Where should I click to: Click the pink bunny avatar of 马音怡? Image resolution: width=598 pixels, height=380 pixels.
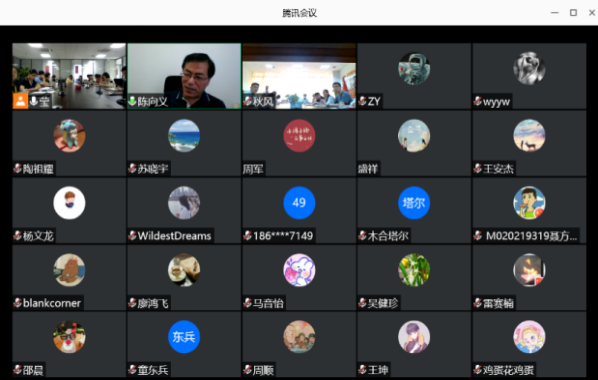coord(299,270)
